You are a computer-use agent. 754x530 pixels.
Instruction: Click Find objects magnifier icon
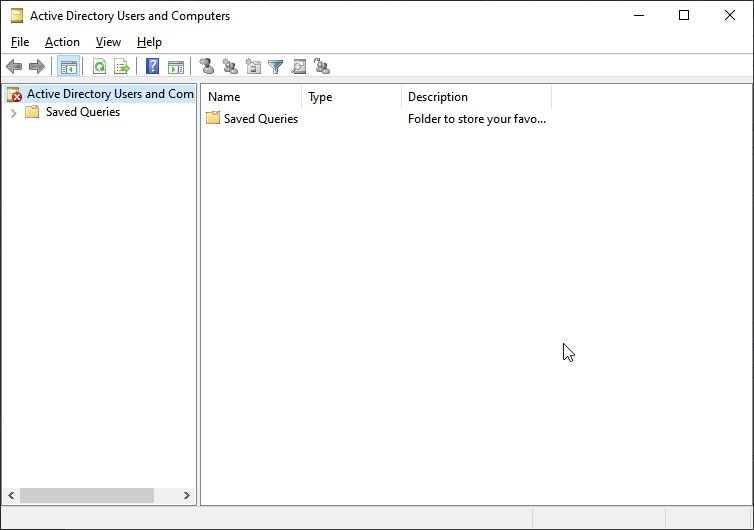pyautogui.click(x=299, y=66)
